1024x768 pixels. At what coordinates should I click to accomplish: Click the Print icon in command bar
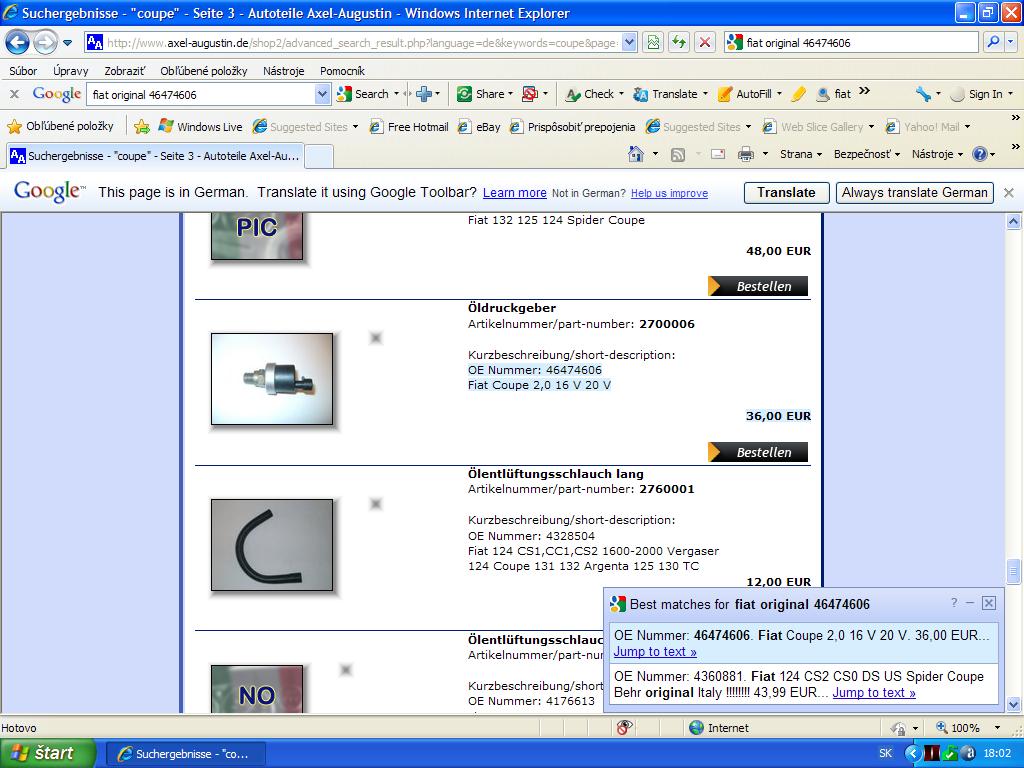(x=745, y=154)
